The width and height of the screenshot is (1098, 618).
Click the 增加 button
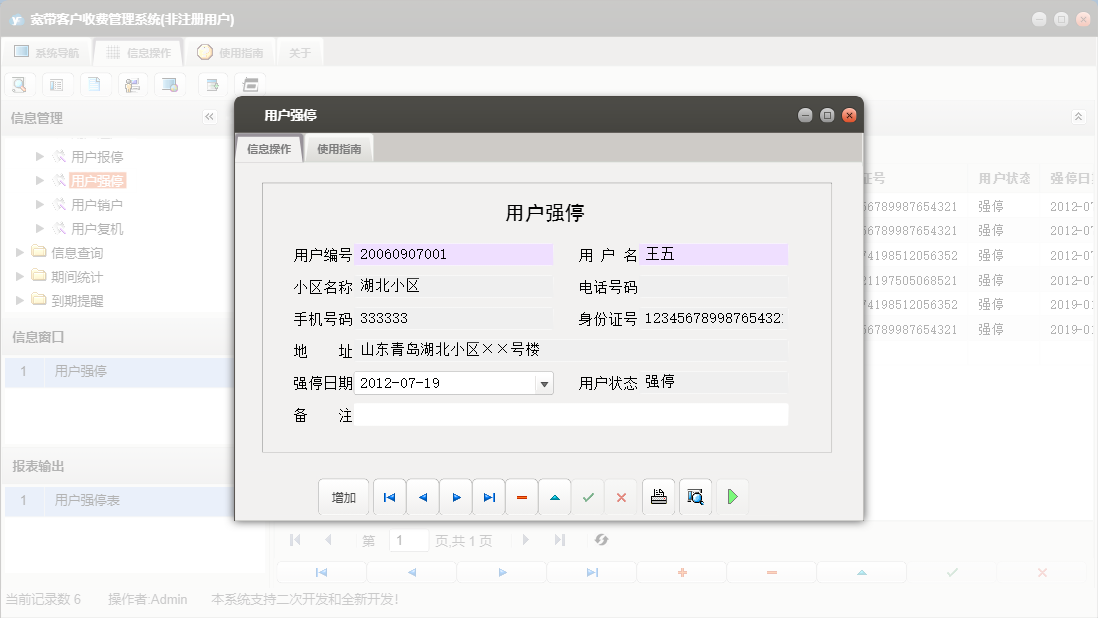[343, 497]
